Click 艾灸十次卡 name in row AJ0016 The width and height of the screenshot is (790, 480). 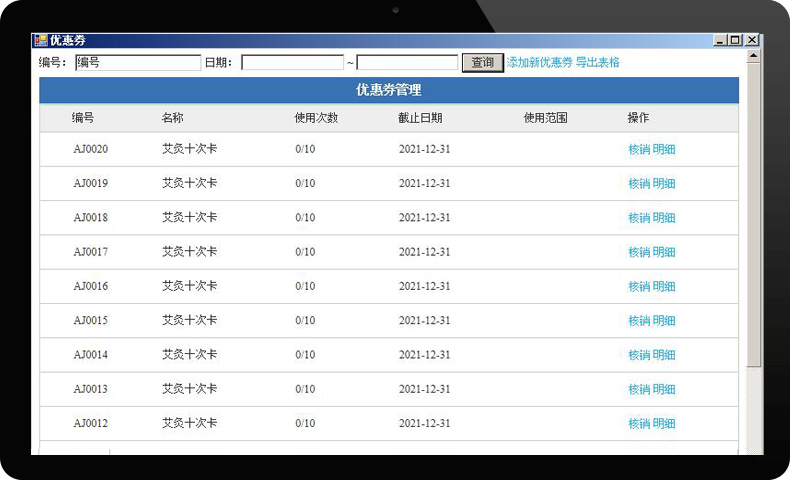click(189, 286)
